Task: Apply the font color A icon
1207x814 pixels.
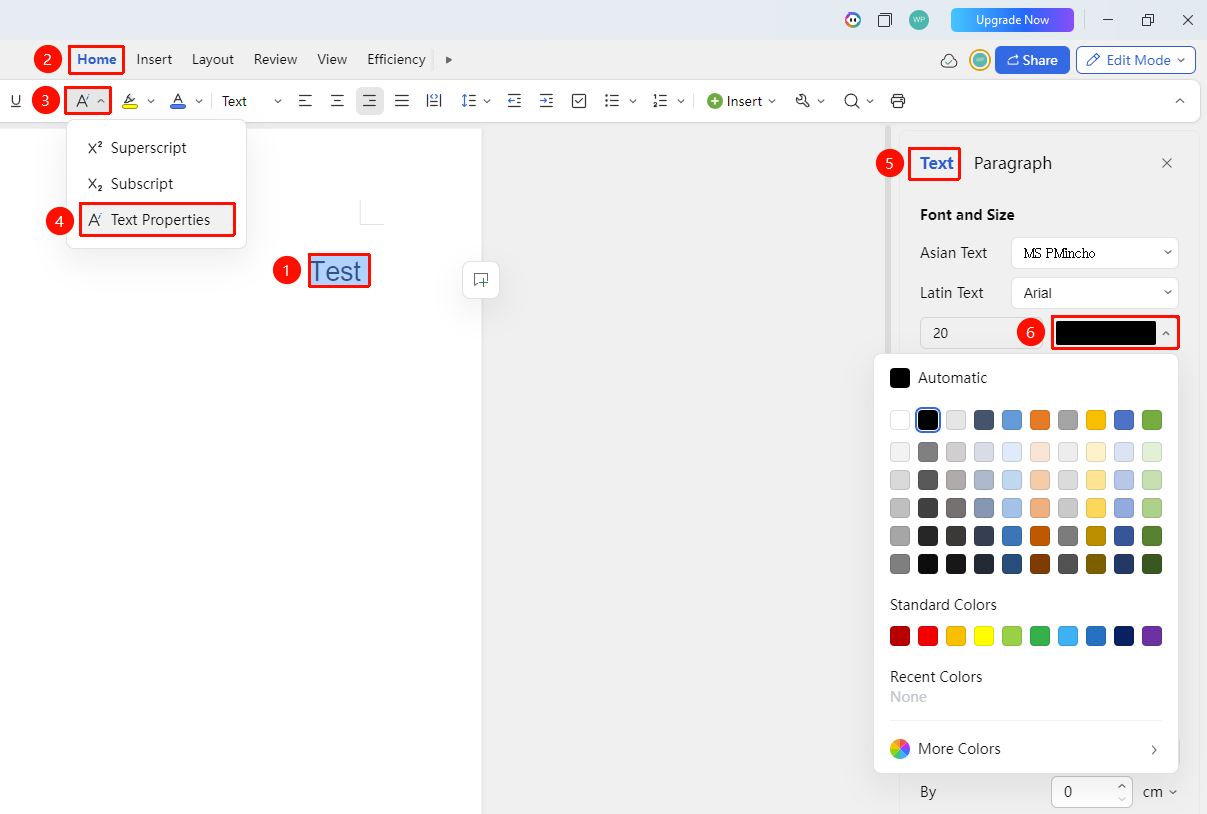Action: coord(178,101)
